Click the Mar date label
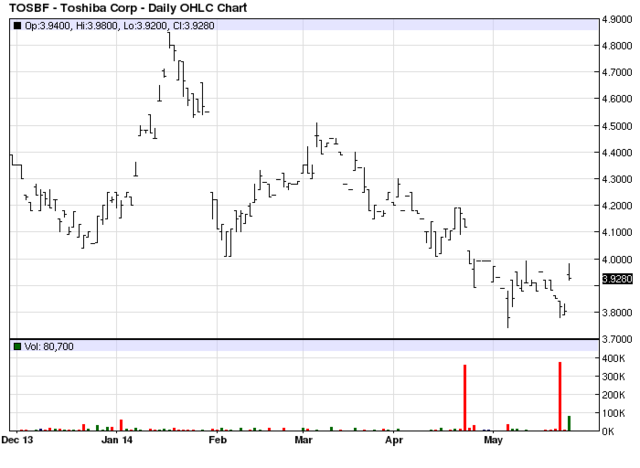640x468 pixels. coord(303,440)
